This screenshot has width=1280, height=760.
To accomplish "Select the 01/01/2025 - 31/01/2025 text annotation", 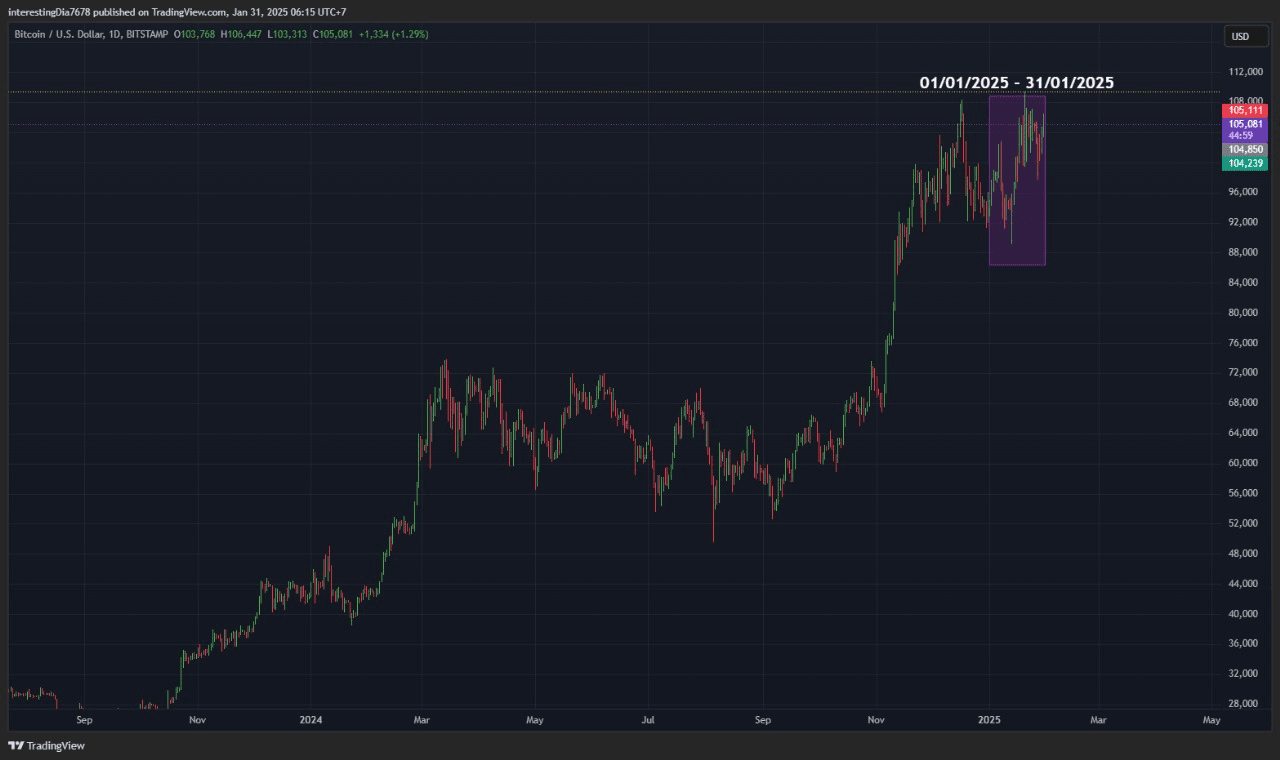I will point(1016,82).
